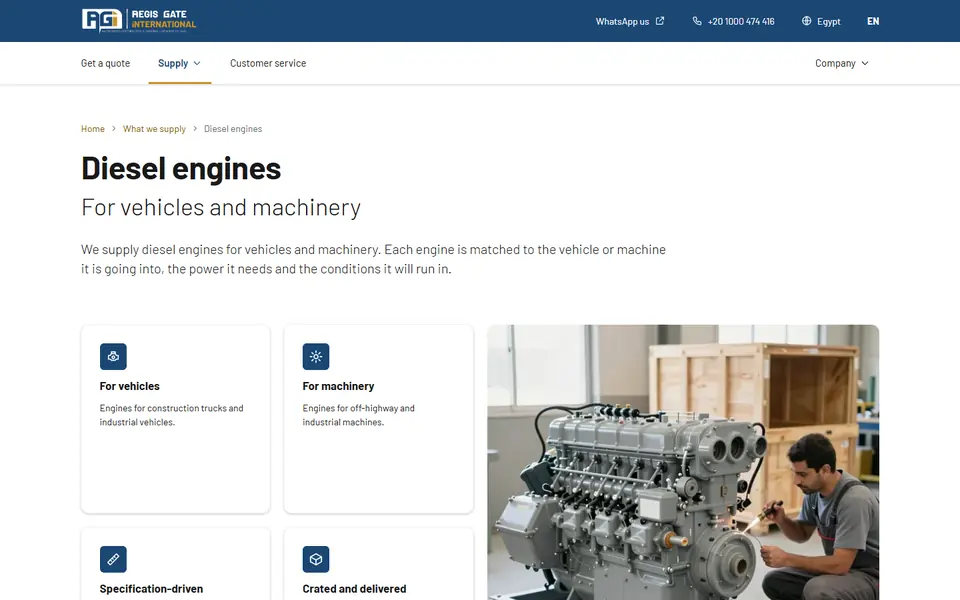
Task: Go to Customer service
Action: [x=268, y=63]
